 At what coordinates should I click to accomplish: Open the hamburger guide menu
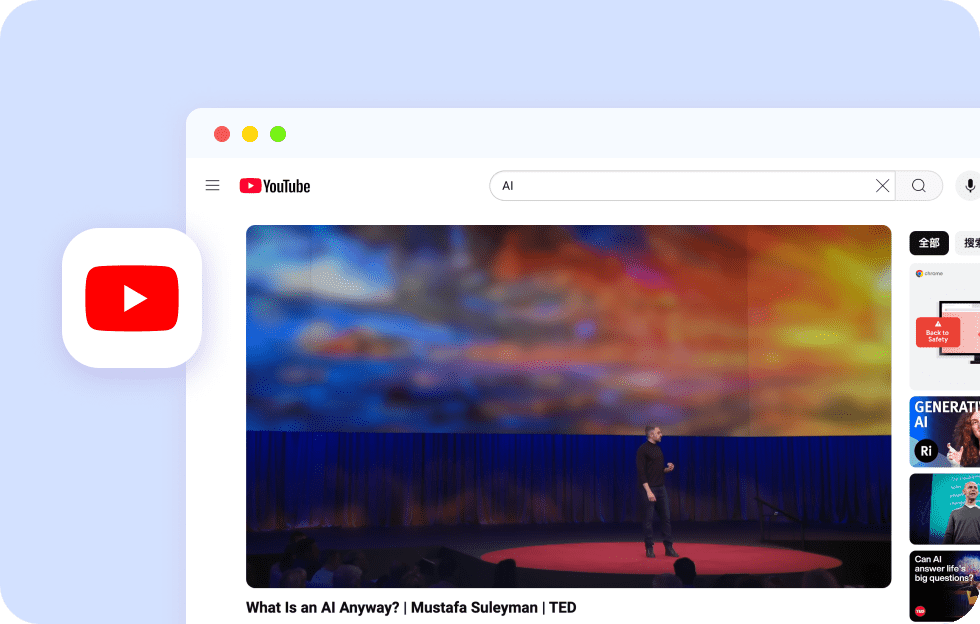[212, 185]
